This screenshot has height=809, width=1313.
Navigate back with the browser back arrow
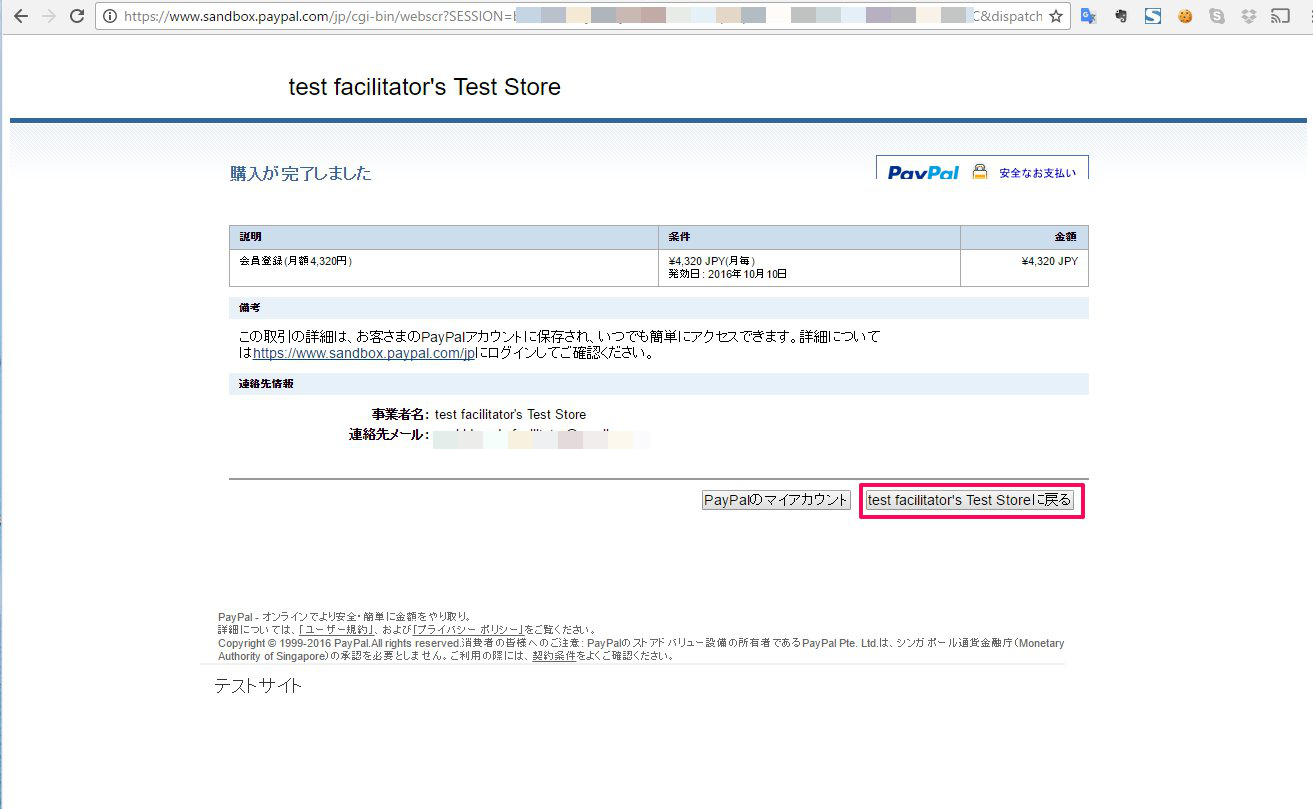(x=21, y=15)
